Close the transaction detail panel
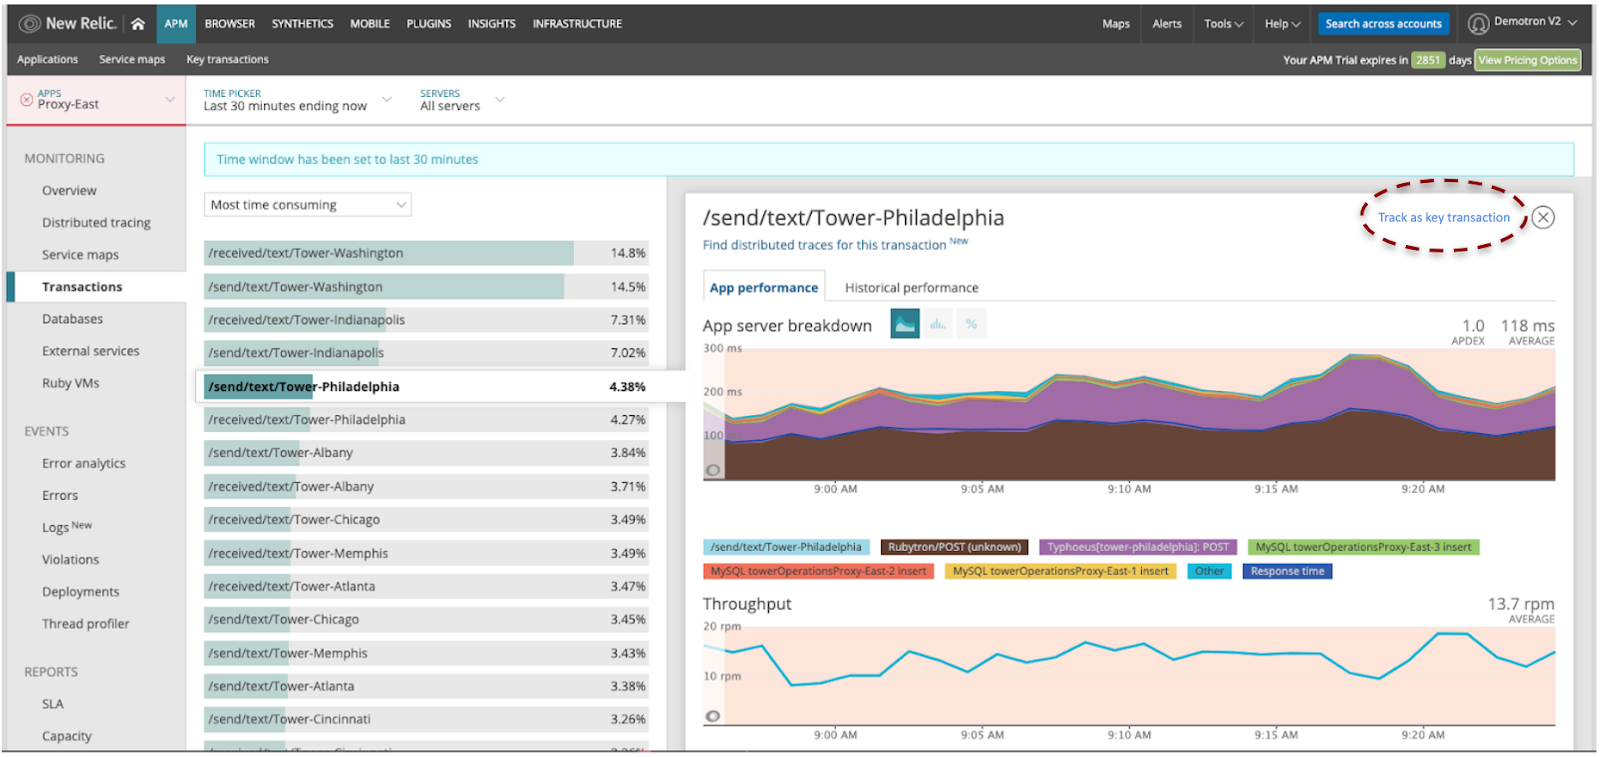This screenshot has width=1600, height=757. [x=1543, y=217]
